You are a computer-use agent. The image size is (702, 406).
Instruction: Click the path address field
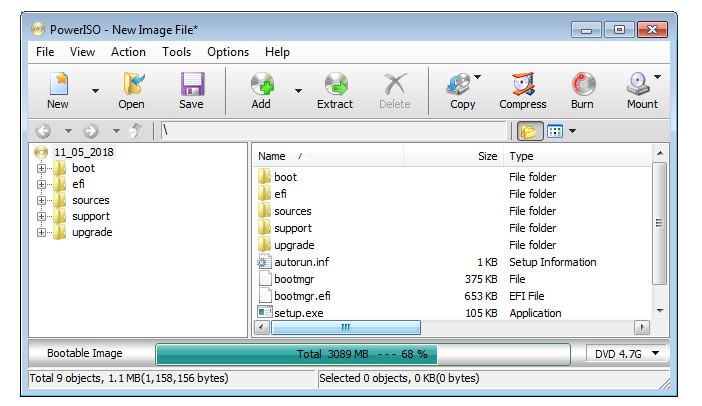pos(334,131)
